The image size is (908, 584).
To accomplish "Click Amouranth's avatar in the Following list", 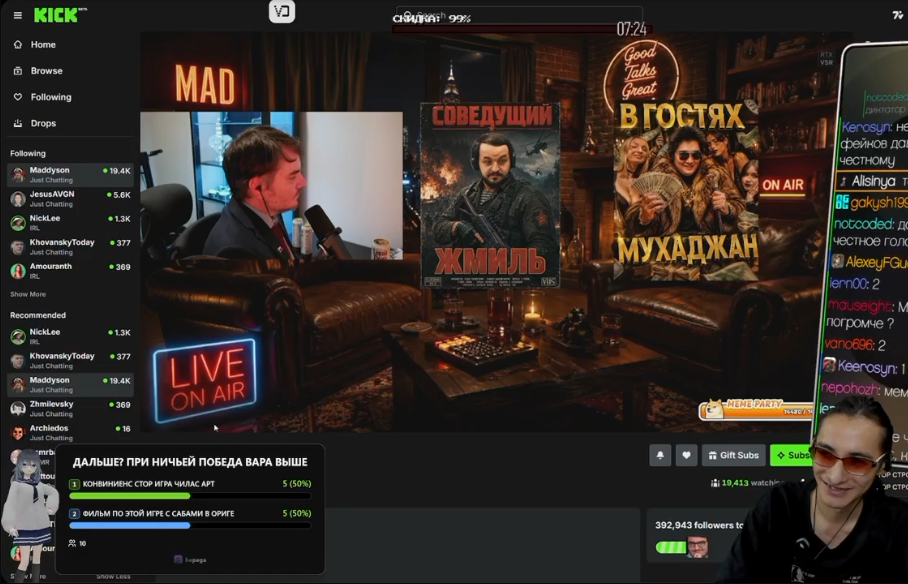I will pos(18,271).
